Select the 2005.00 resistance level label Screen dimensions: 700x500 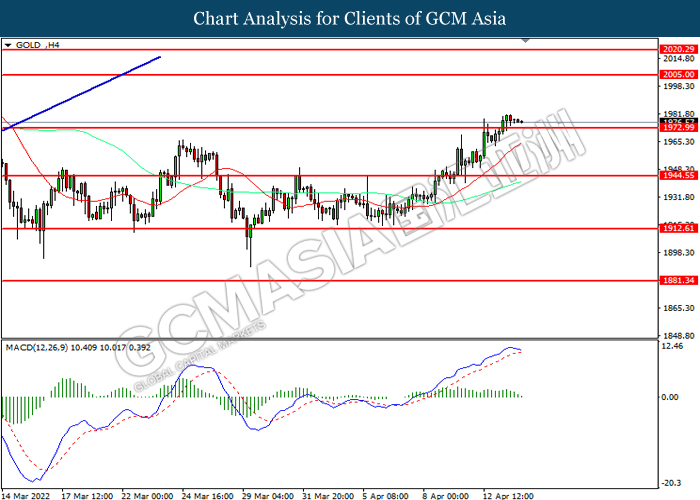click(678, 75)
